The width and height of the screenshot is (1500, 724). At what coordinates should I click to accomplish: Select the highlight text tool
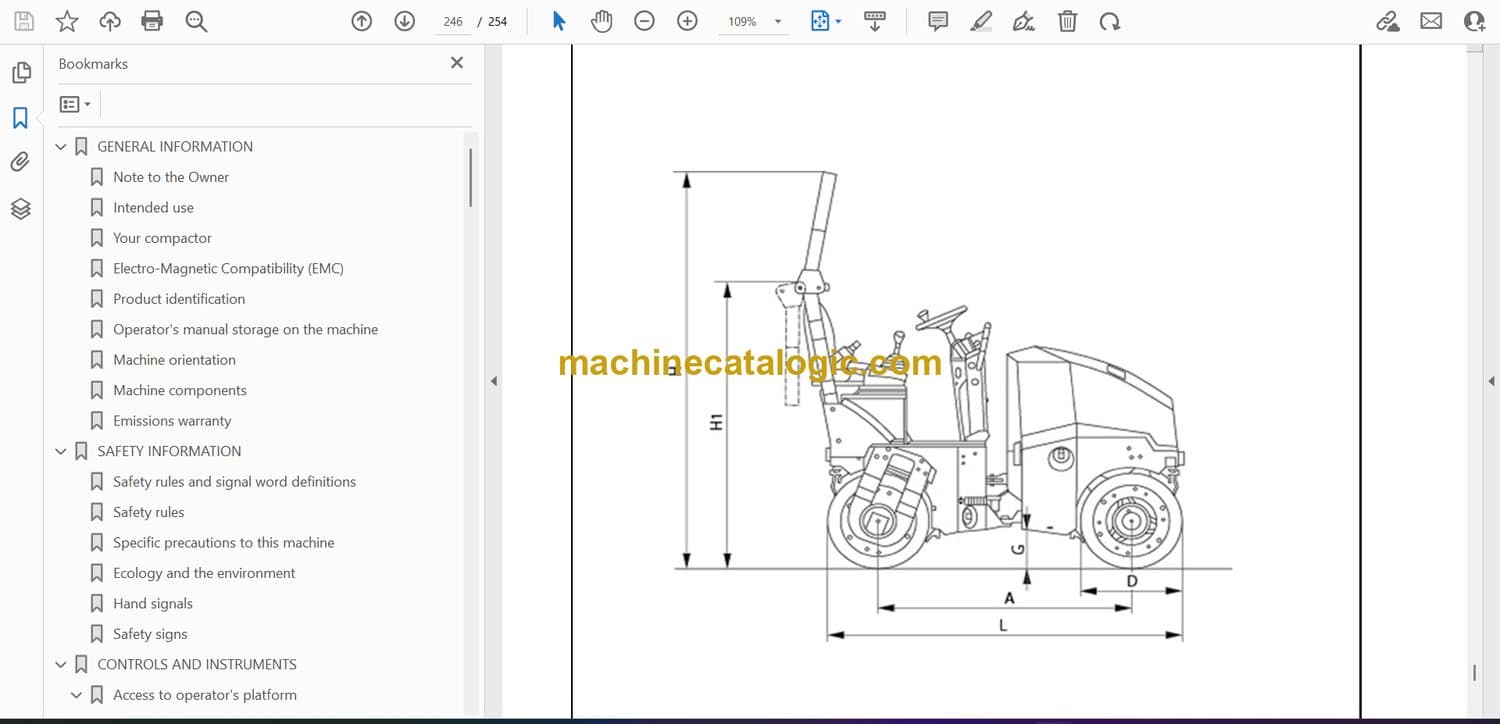click(981, 21)
